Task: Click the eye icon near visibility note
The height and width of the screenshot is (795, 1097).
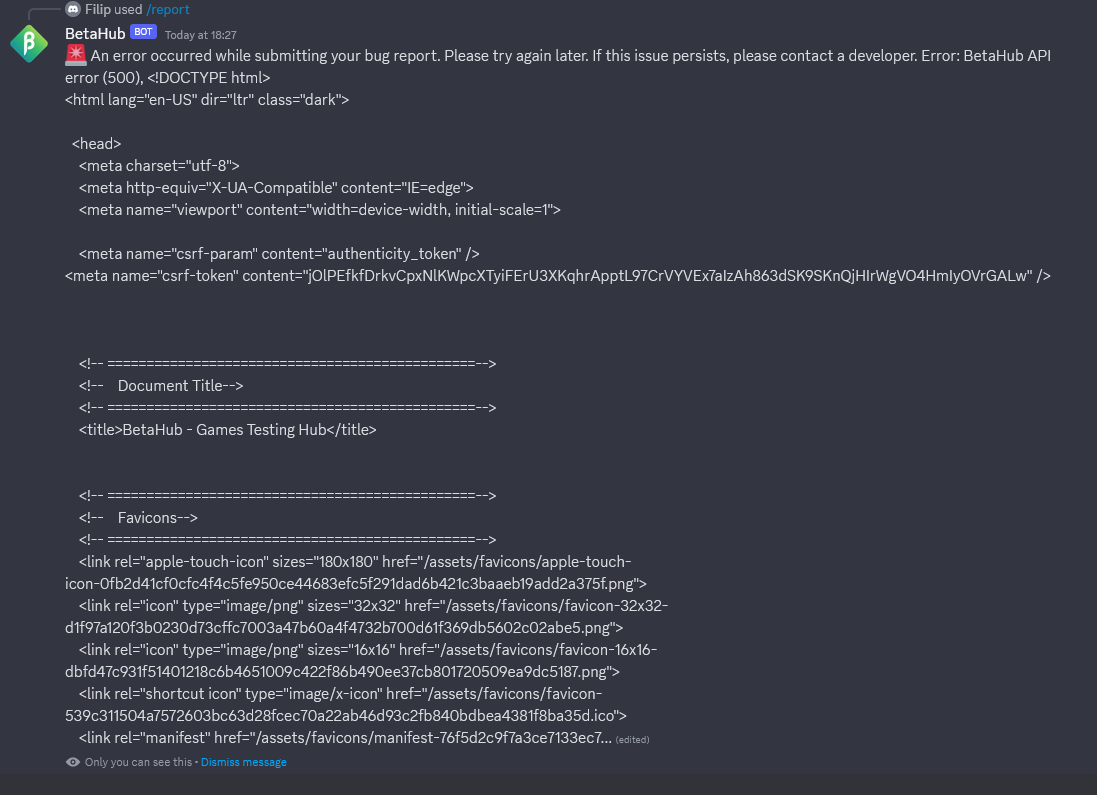Action: tap(73, 762)
